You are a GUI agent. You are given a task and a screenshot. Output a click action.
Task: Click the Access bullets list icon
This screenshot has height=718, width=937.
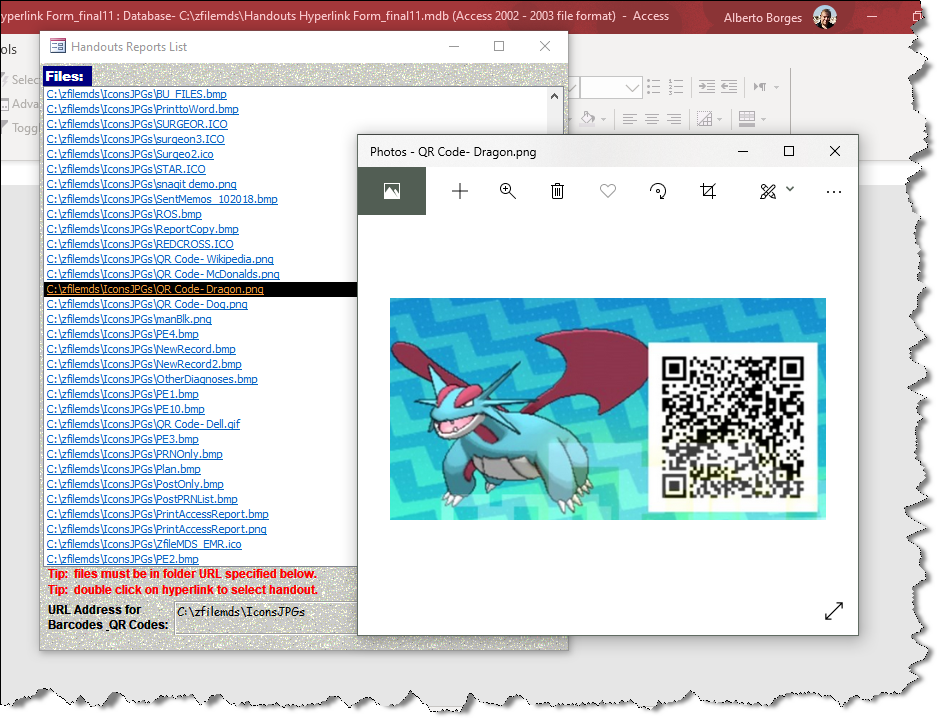point(654,87)
